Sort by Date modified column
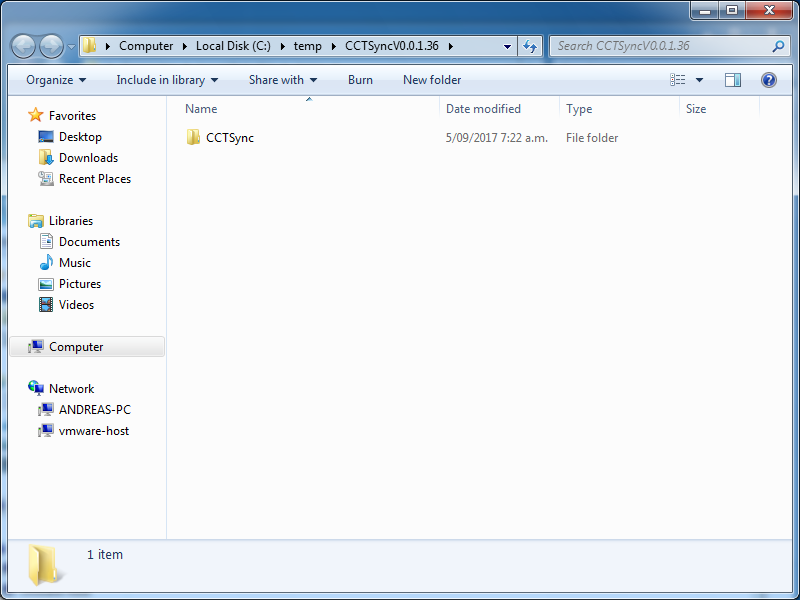Image resolution: width=800 pixels, height=600 pixels. tap(483, 109)
